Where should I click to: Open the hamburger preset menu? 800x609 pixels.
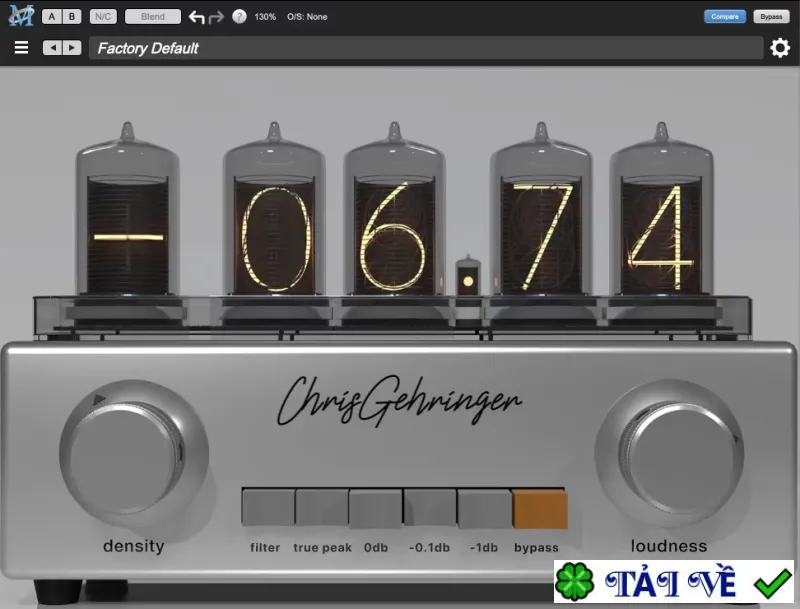pyautogui.click(x=21, y=48)
